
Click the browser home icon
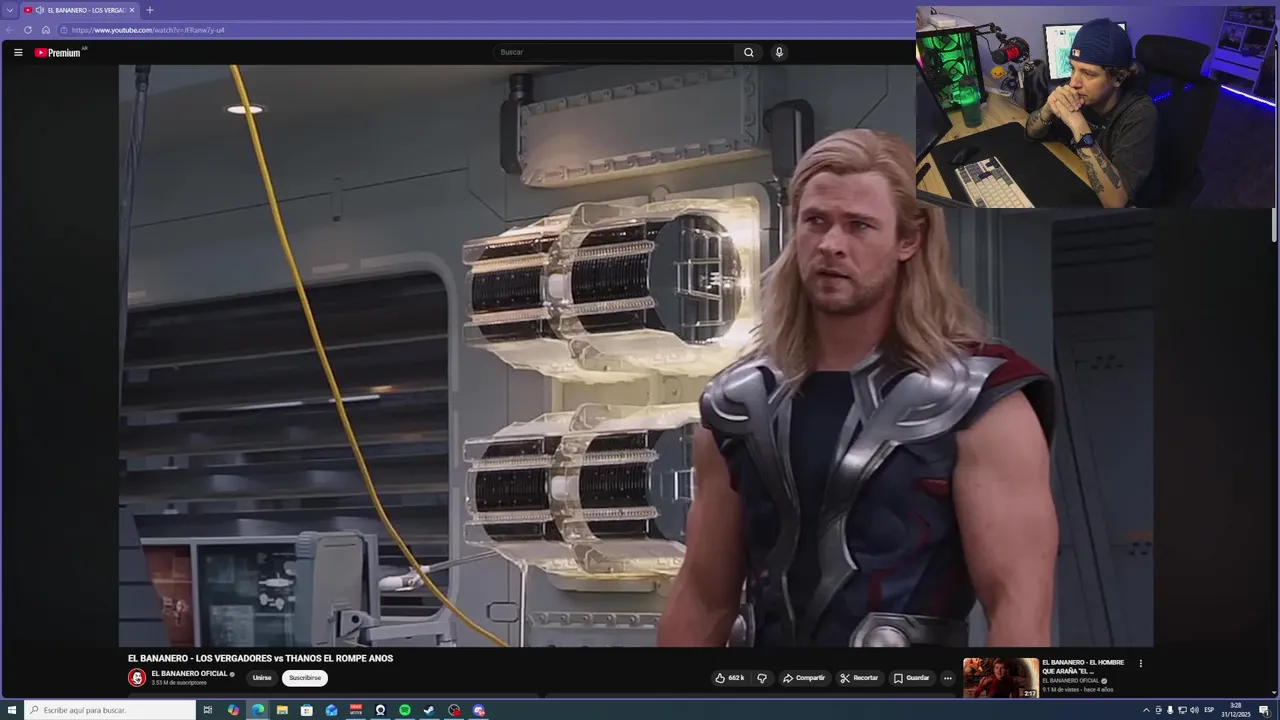pyautogui.click(x=45, y=30)
